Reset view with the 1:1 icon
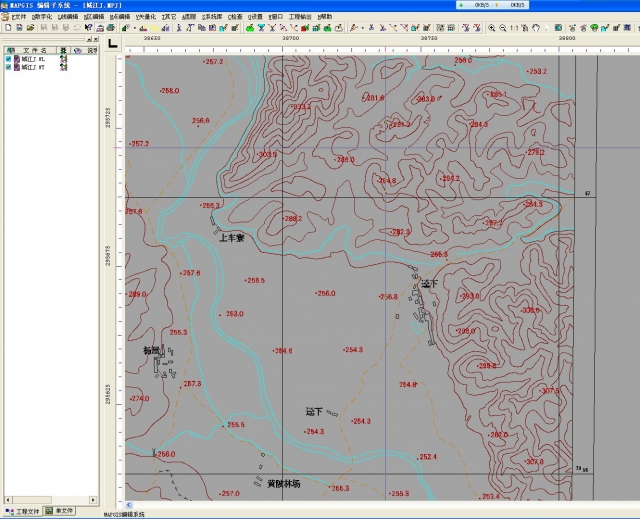 click(x=514, y=28)
